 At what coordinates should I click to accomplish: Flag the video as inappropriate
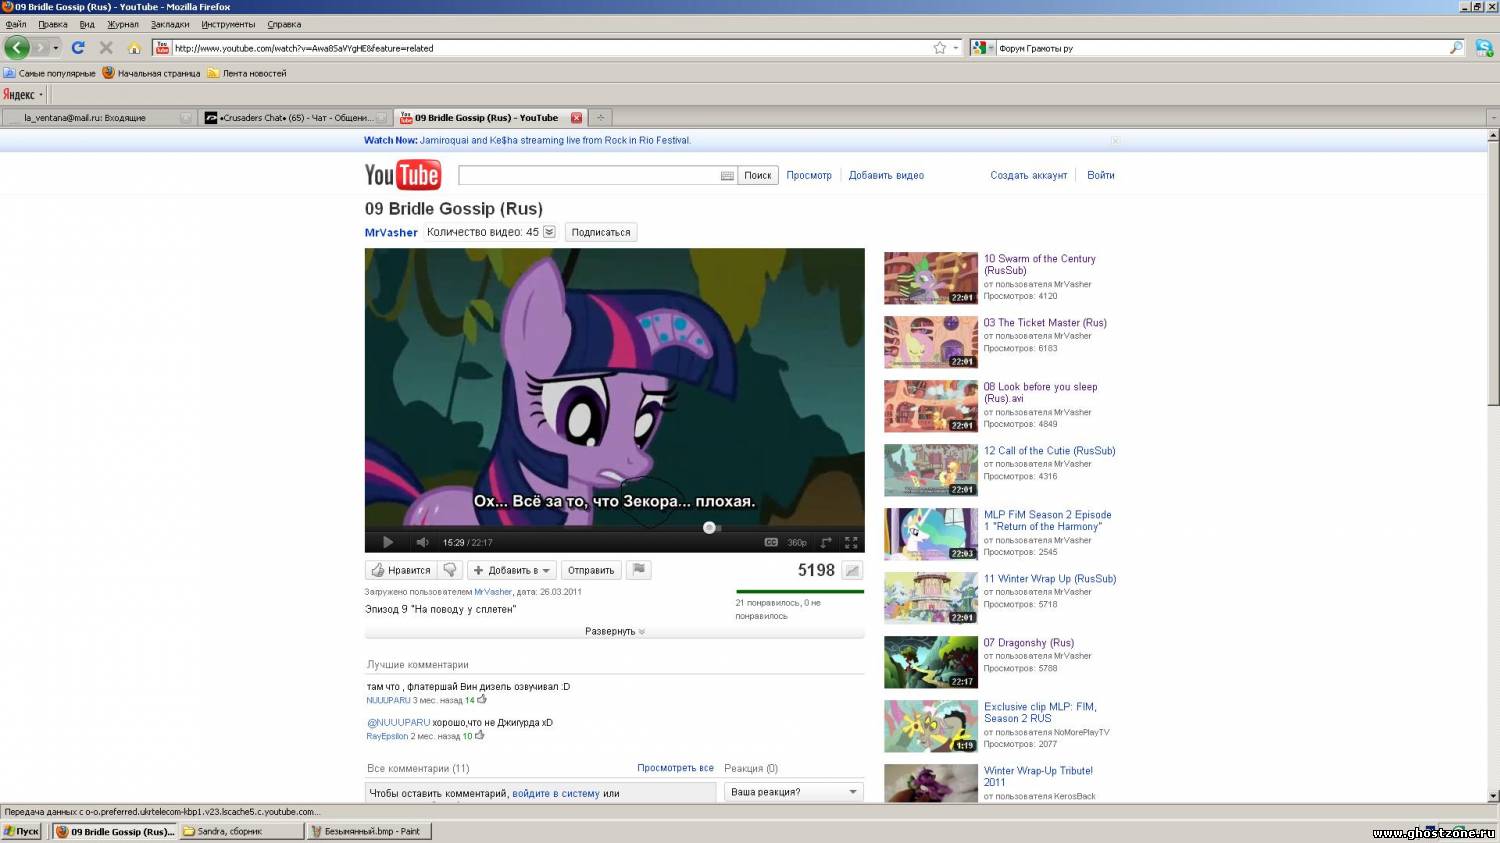click(638, 570)
